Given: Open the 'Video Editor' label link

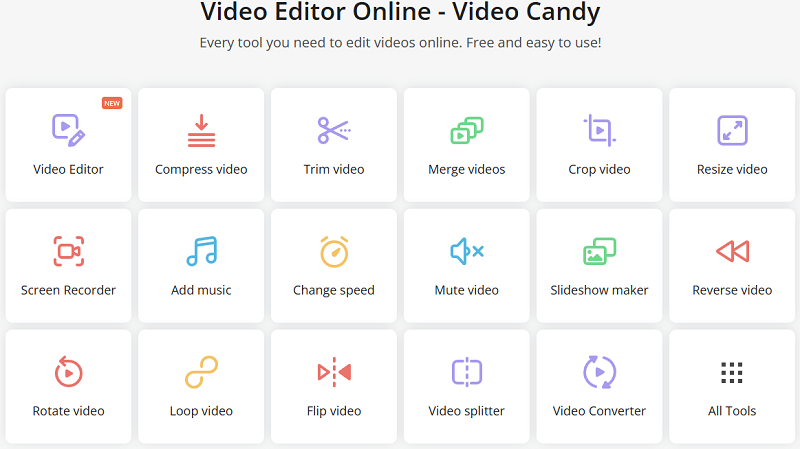Looking at the screenshot, I should [68, 169].
